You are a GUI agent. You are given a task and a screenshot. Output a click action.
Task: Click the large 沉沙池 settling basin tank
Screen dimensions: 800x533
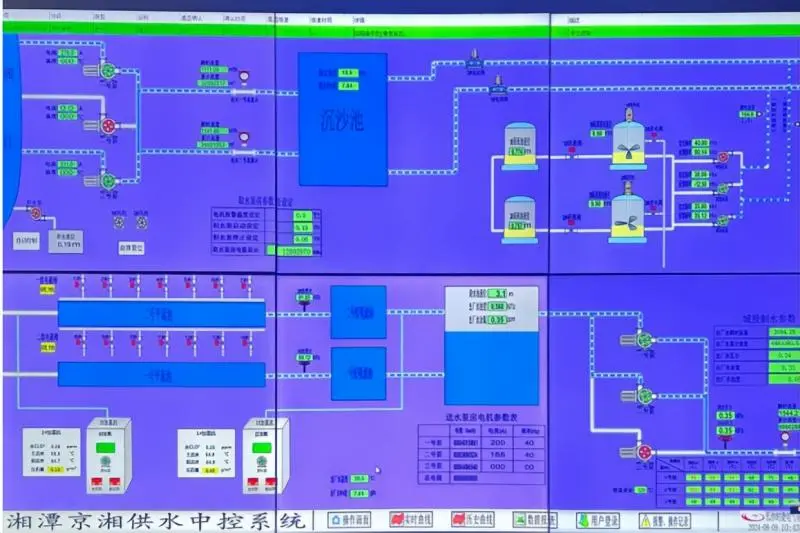pos(343,119)
